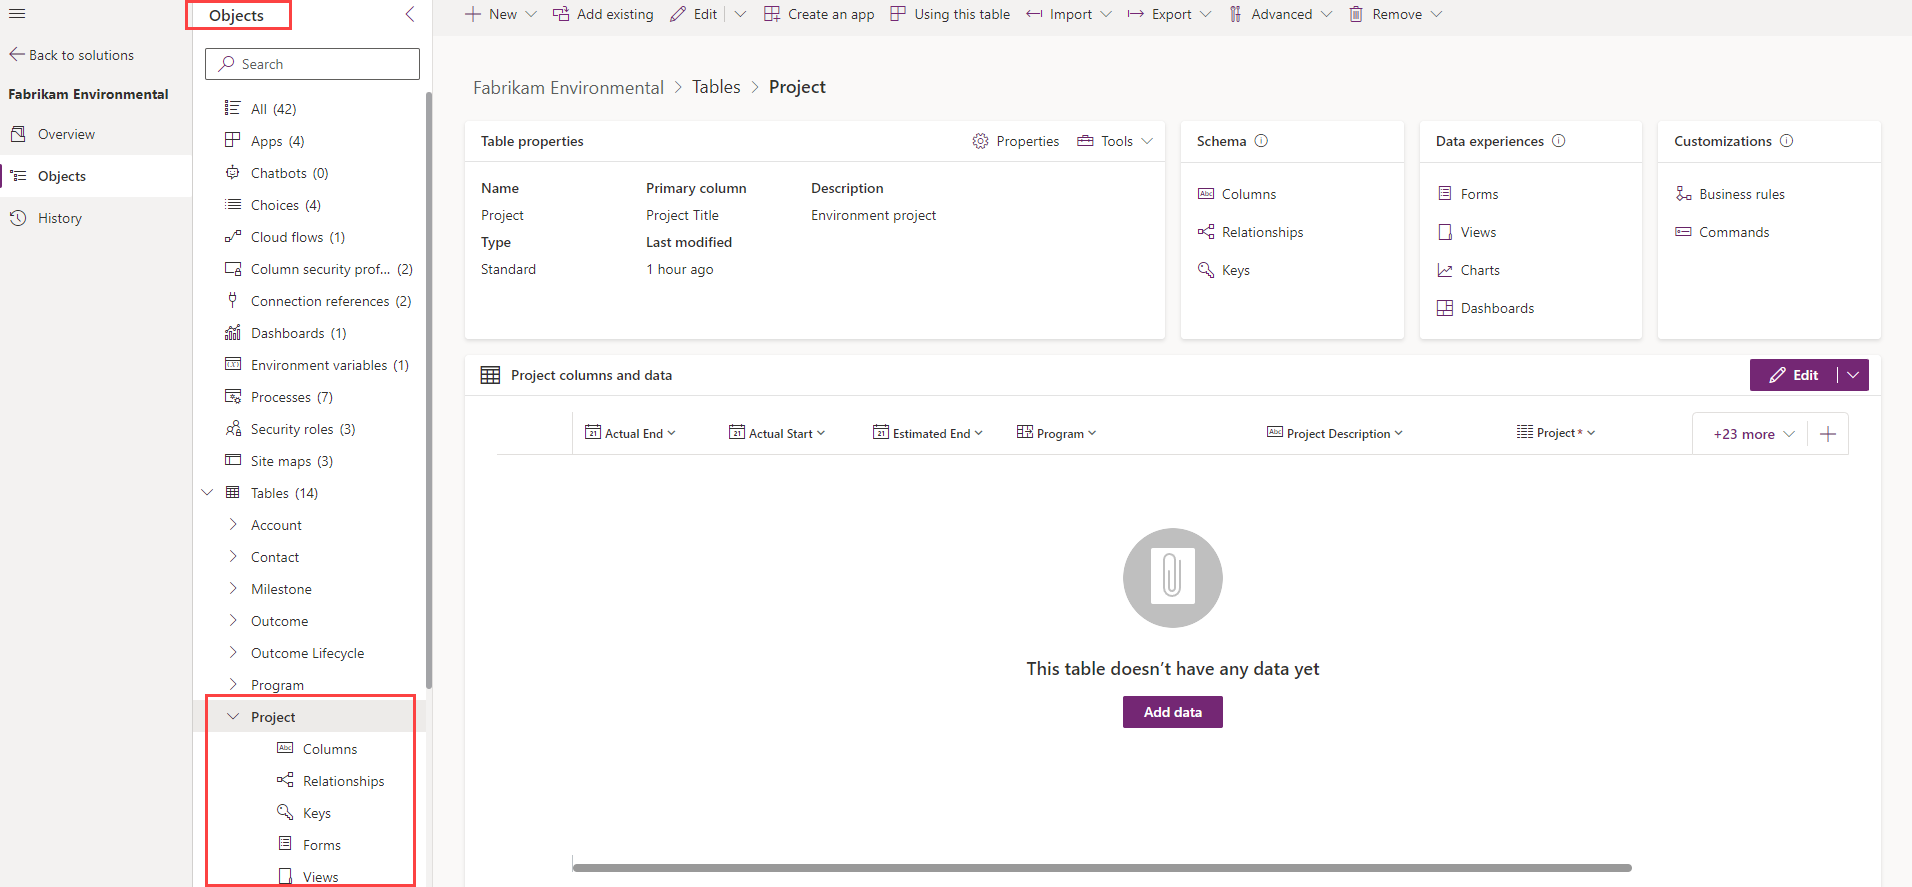1912x887 pixels.
Task: Open the Remove dropdown menu
Action: tap(1437, 14)
